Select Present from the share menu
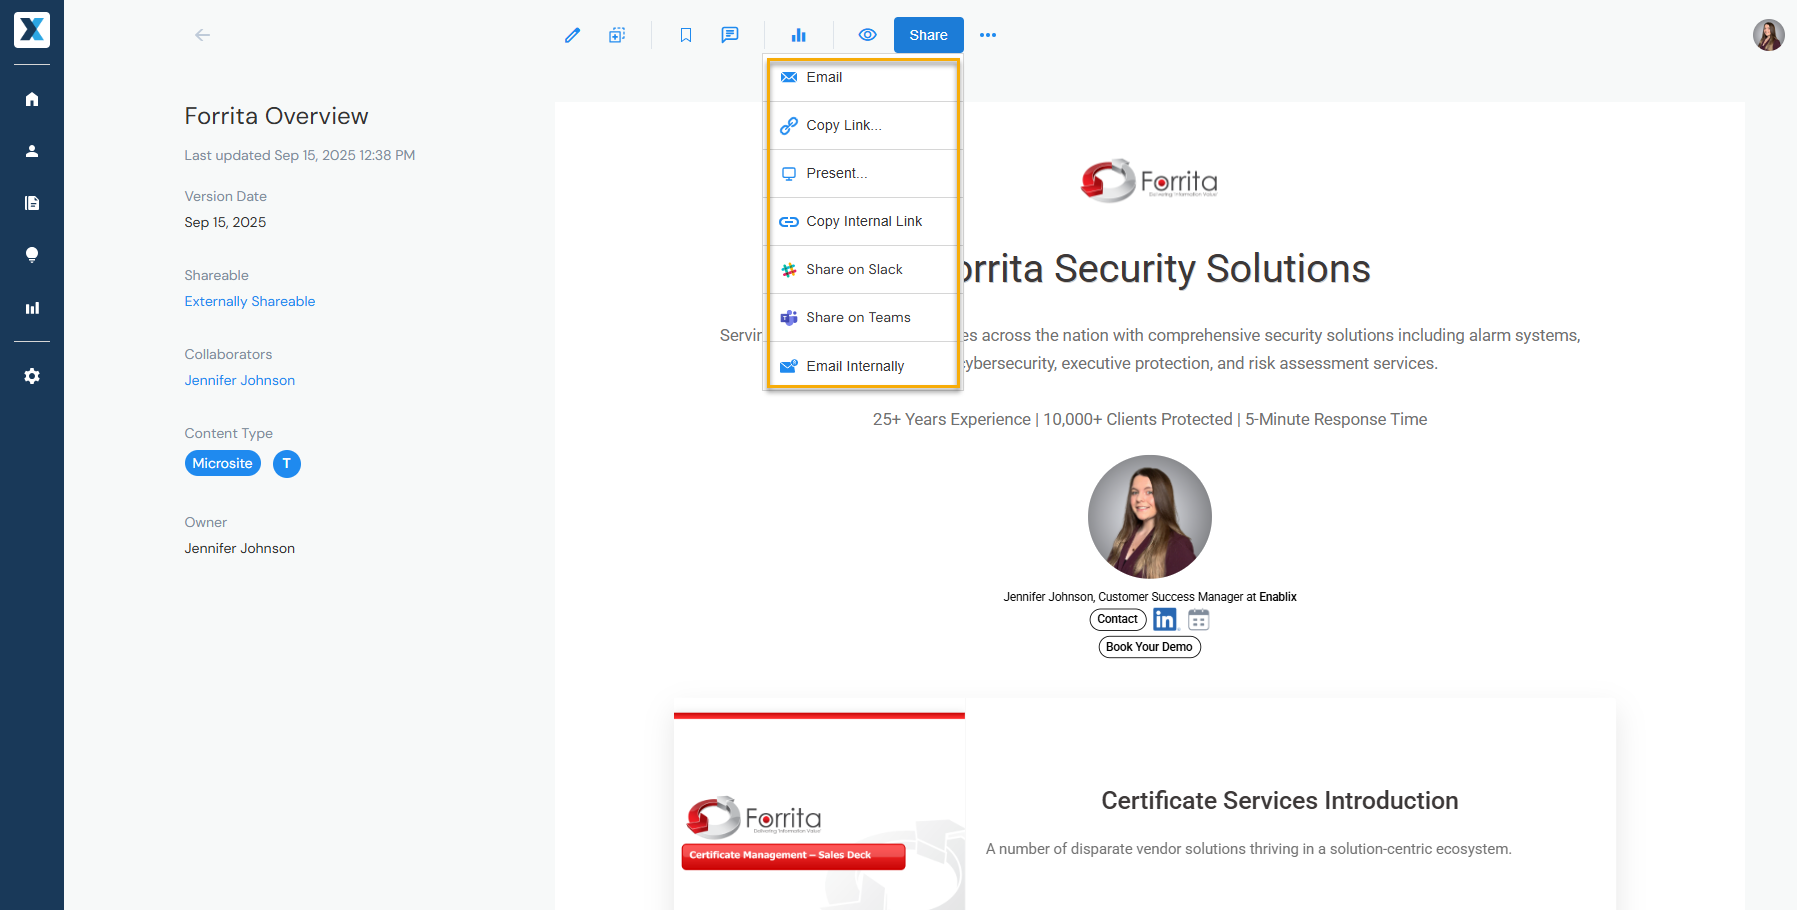This screenshot has height=910, width=1797. 864,174
